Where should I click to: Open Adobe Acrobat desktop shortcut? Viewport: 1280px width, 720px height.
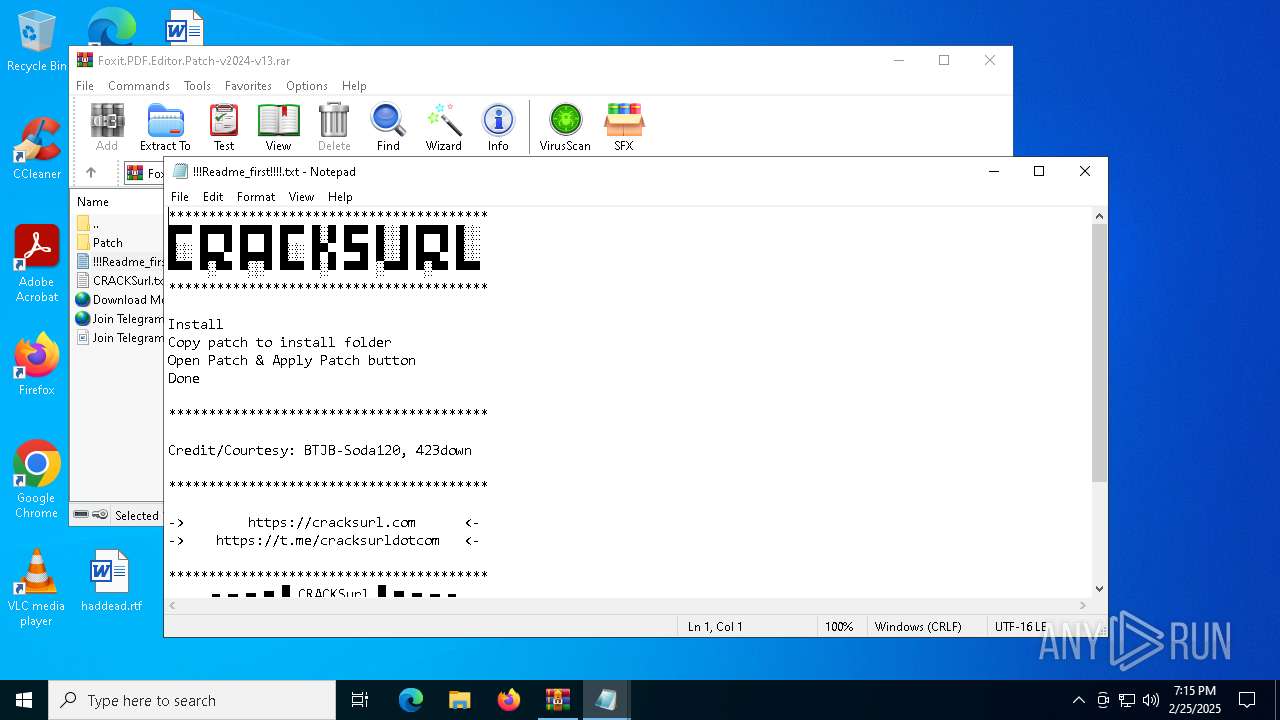tap(37, 264)
